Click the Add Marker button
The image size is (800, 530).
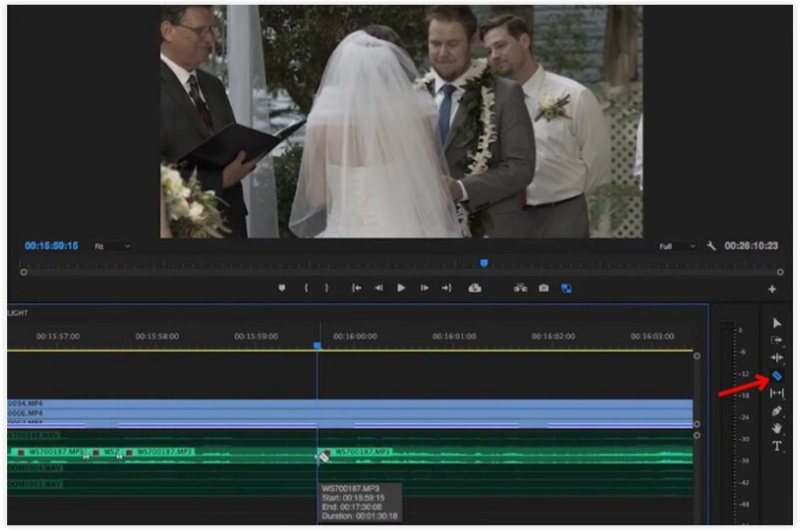click(x=282, y=288)
